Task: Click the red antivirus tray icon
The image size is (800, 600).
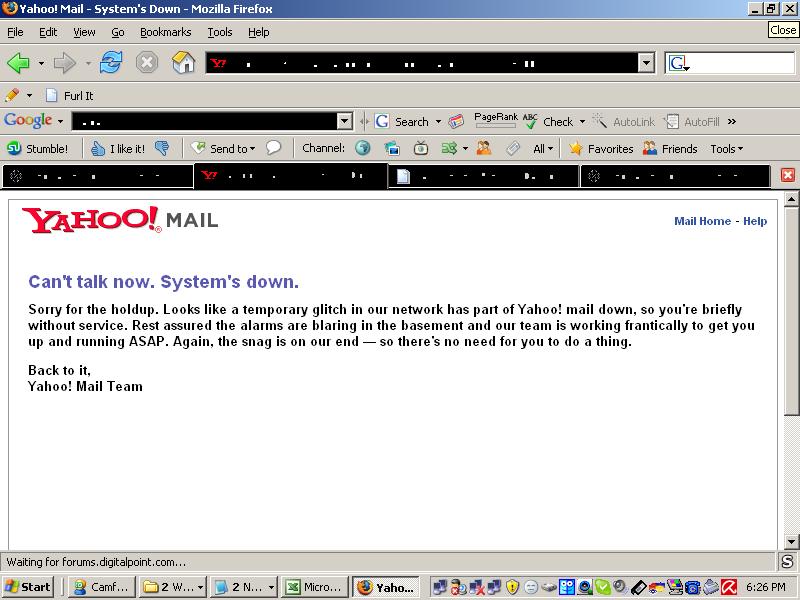Action: click(x=729, y=587)
